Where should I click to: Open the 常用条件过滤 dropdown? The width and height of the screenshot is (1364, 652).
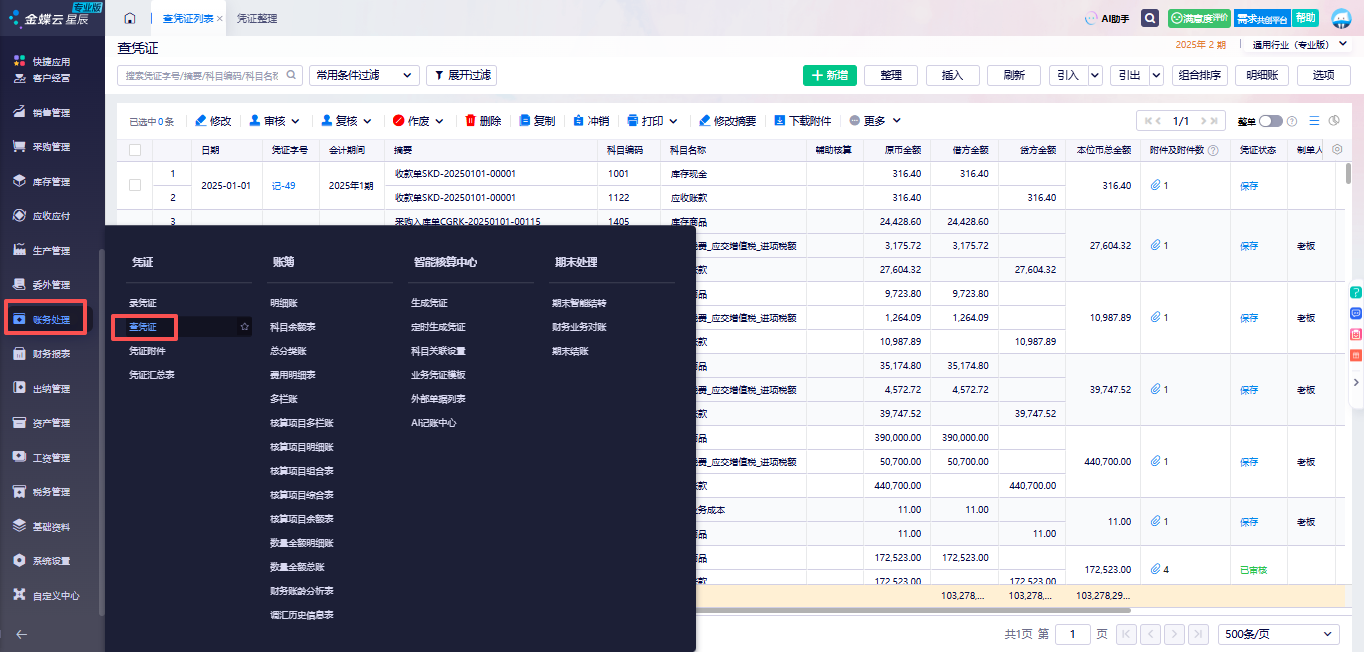click(364, 75)
